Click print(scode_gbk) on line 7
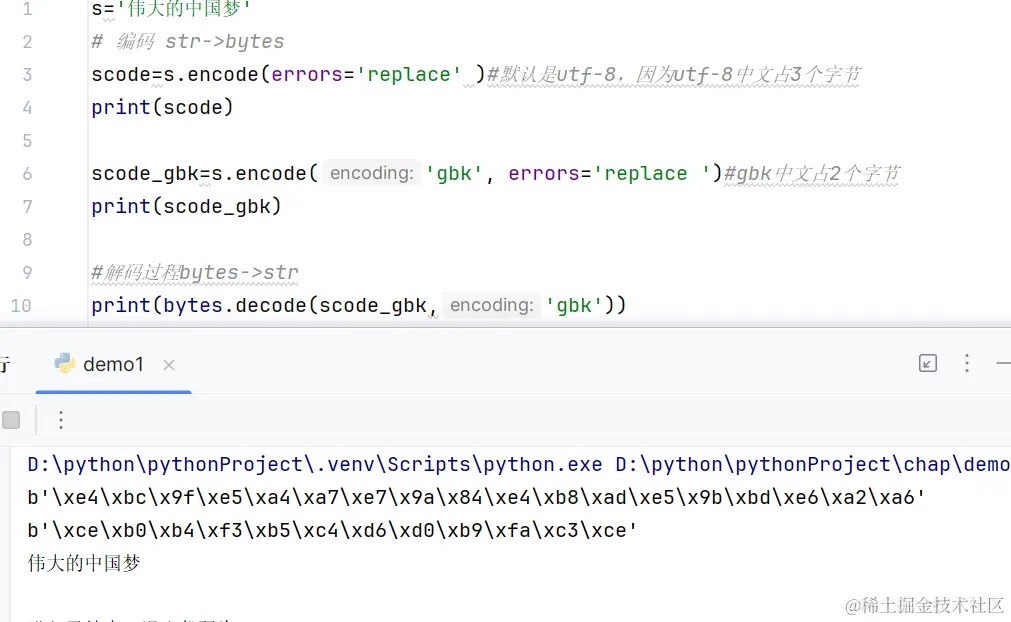The image size is (1011, 622). tap(186, 206)
